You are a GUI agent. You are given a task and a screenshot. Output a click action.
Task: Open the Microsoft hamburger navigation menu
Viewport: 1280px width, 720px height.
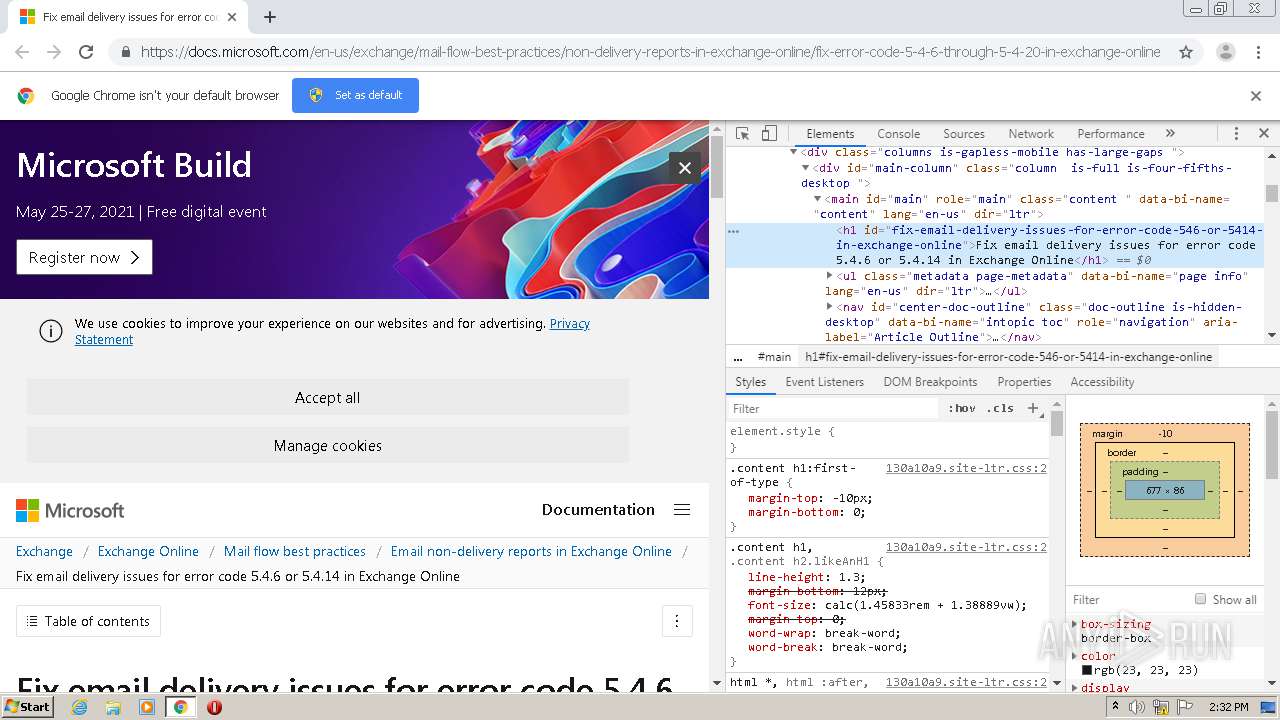click(682, 510)
